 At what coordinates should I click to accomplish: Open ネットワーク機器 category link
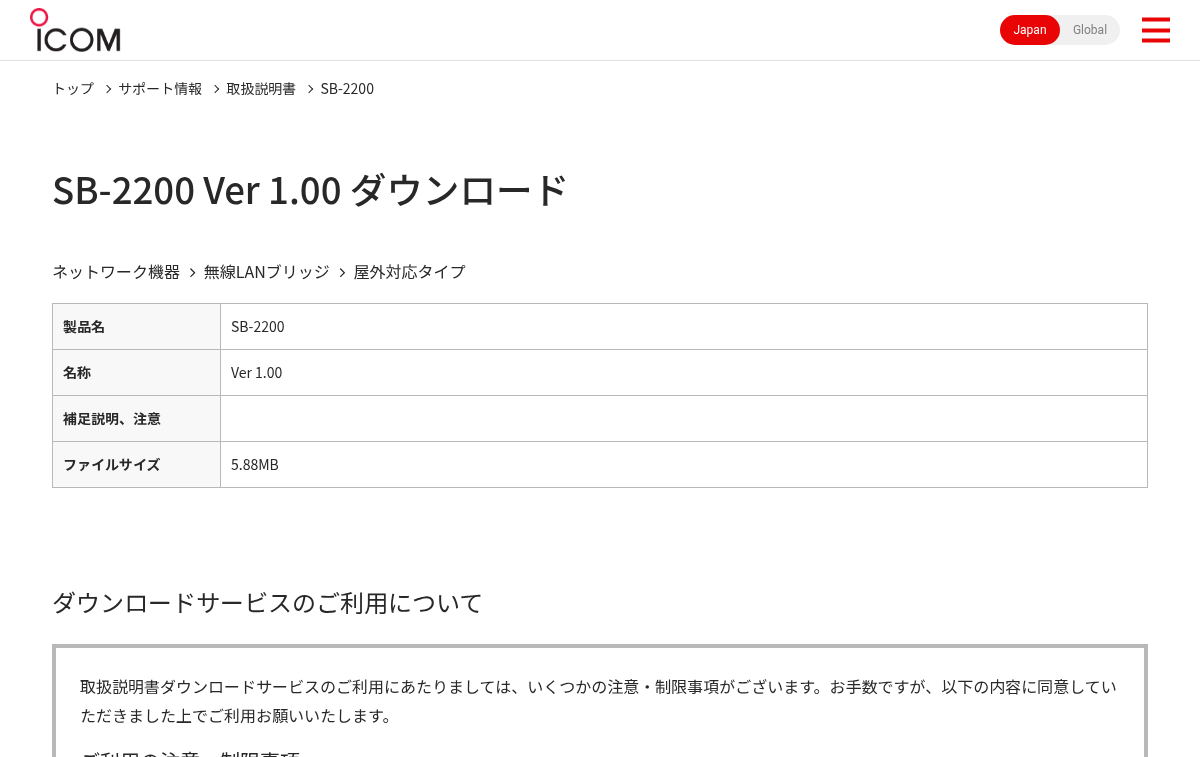click(x=116, y=272)
